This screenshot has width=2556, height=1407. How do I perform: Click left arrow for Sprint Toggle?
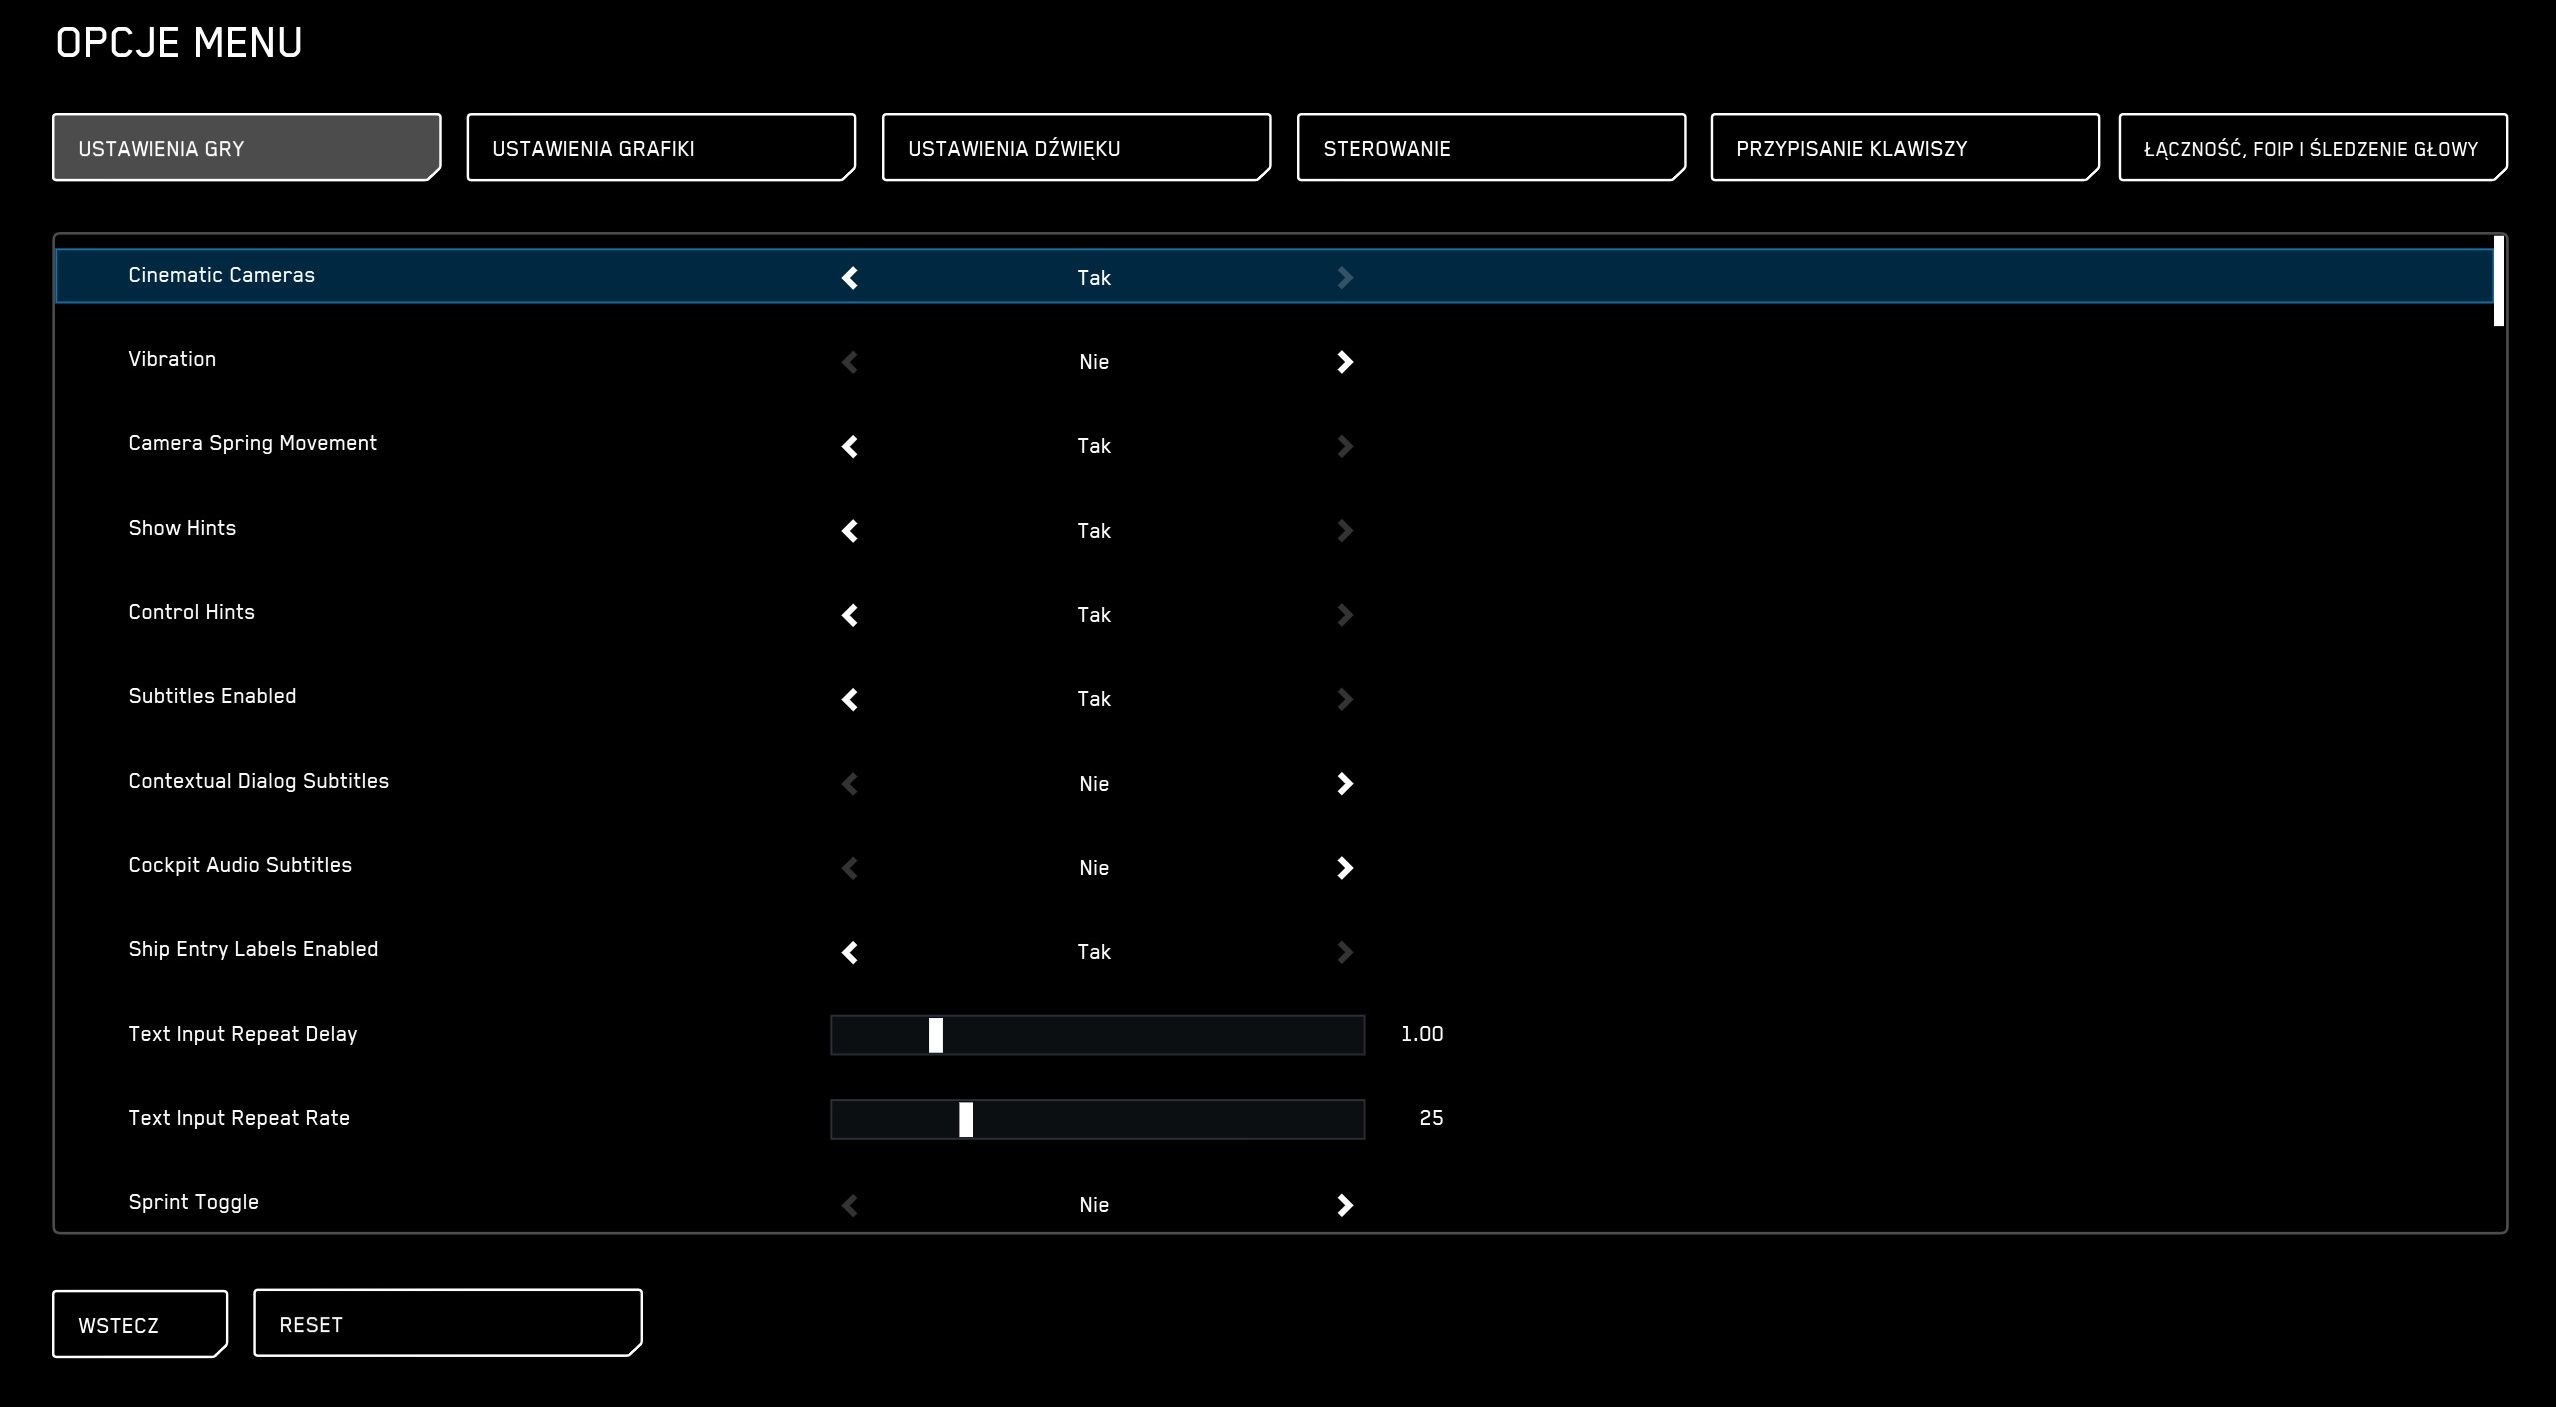point(850,1205)
